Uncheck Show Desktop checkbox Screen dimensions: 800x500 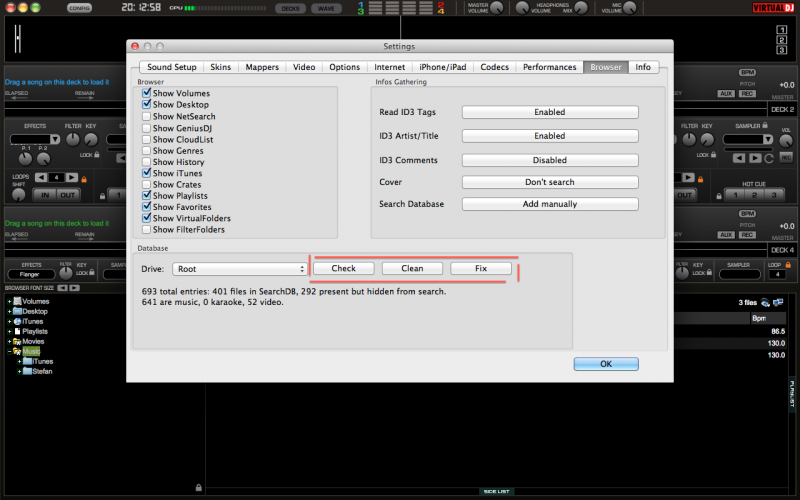pyautogui.click(x=147, y=104)
